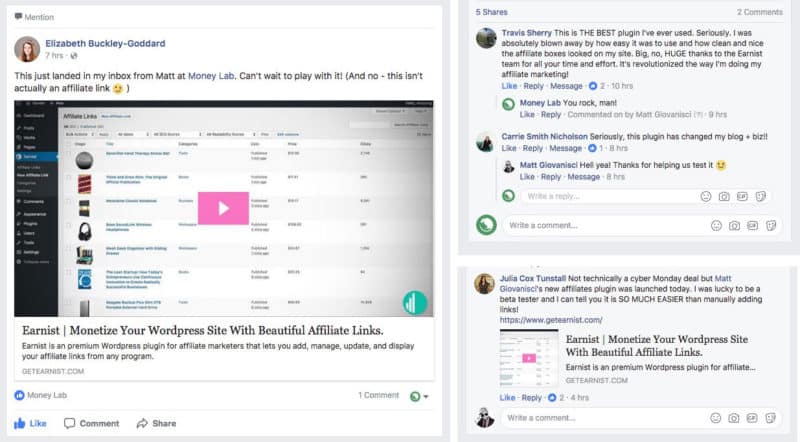Add GIF in the reply field
The image size is (800, 442).
pos(742,197)
